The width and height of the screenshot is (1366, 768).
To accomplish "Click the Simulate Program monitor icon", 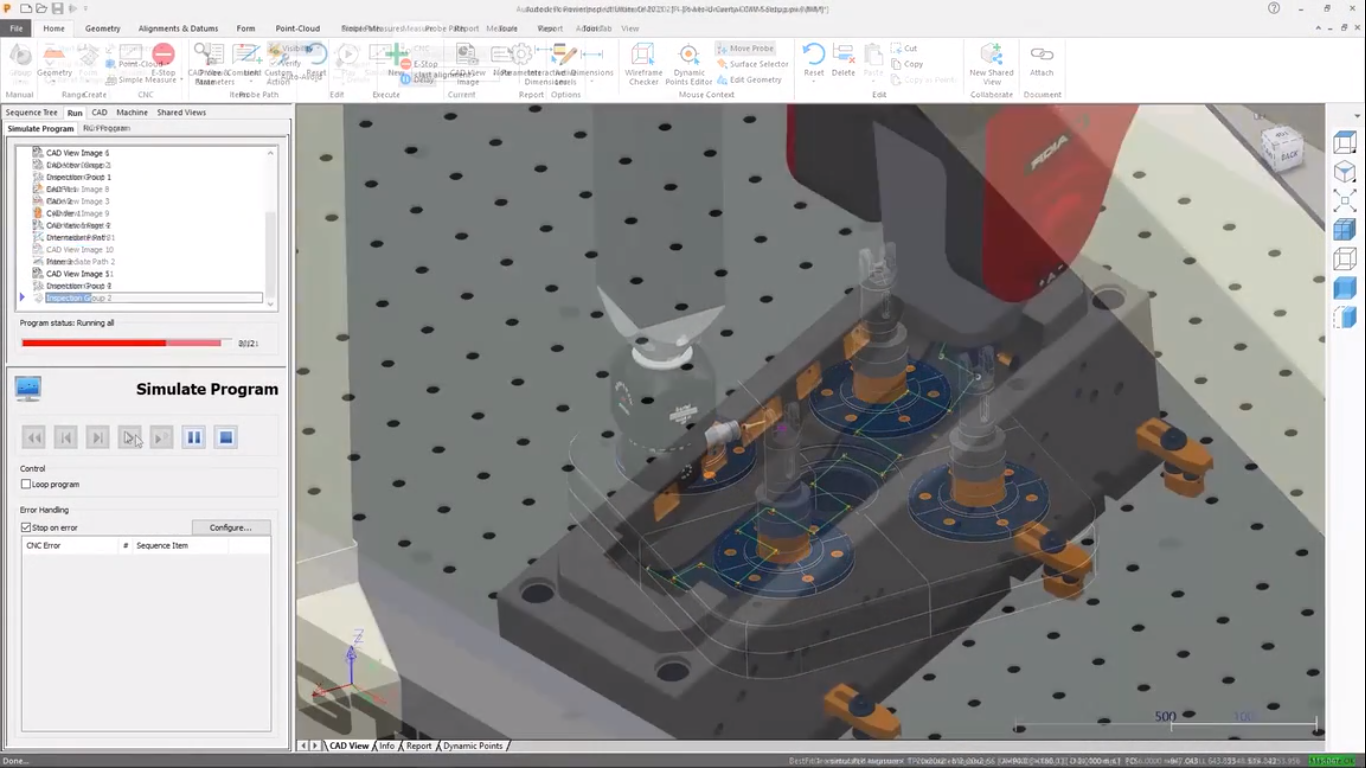I will [28, 389].
